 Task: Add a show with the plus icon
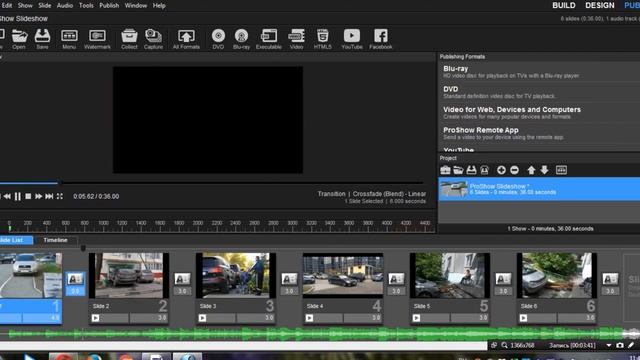(501, 170)
